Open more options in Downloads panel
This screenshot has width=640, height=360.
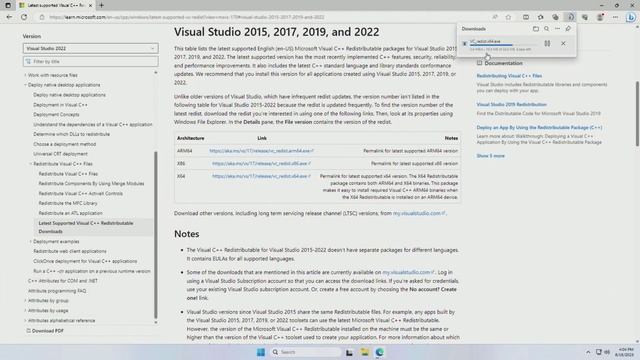pos(557,29)
